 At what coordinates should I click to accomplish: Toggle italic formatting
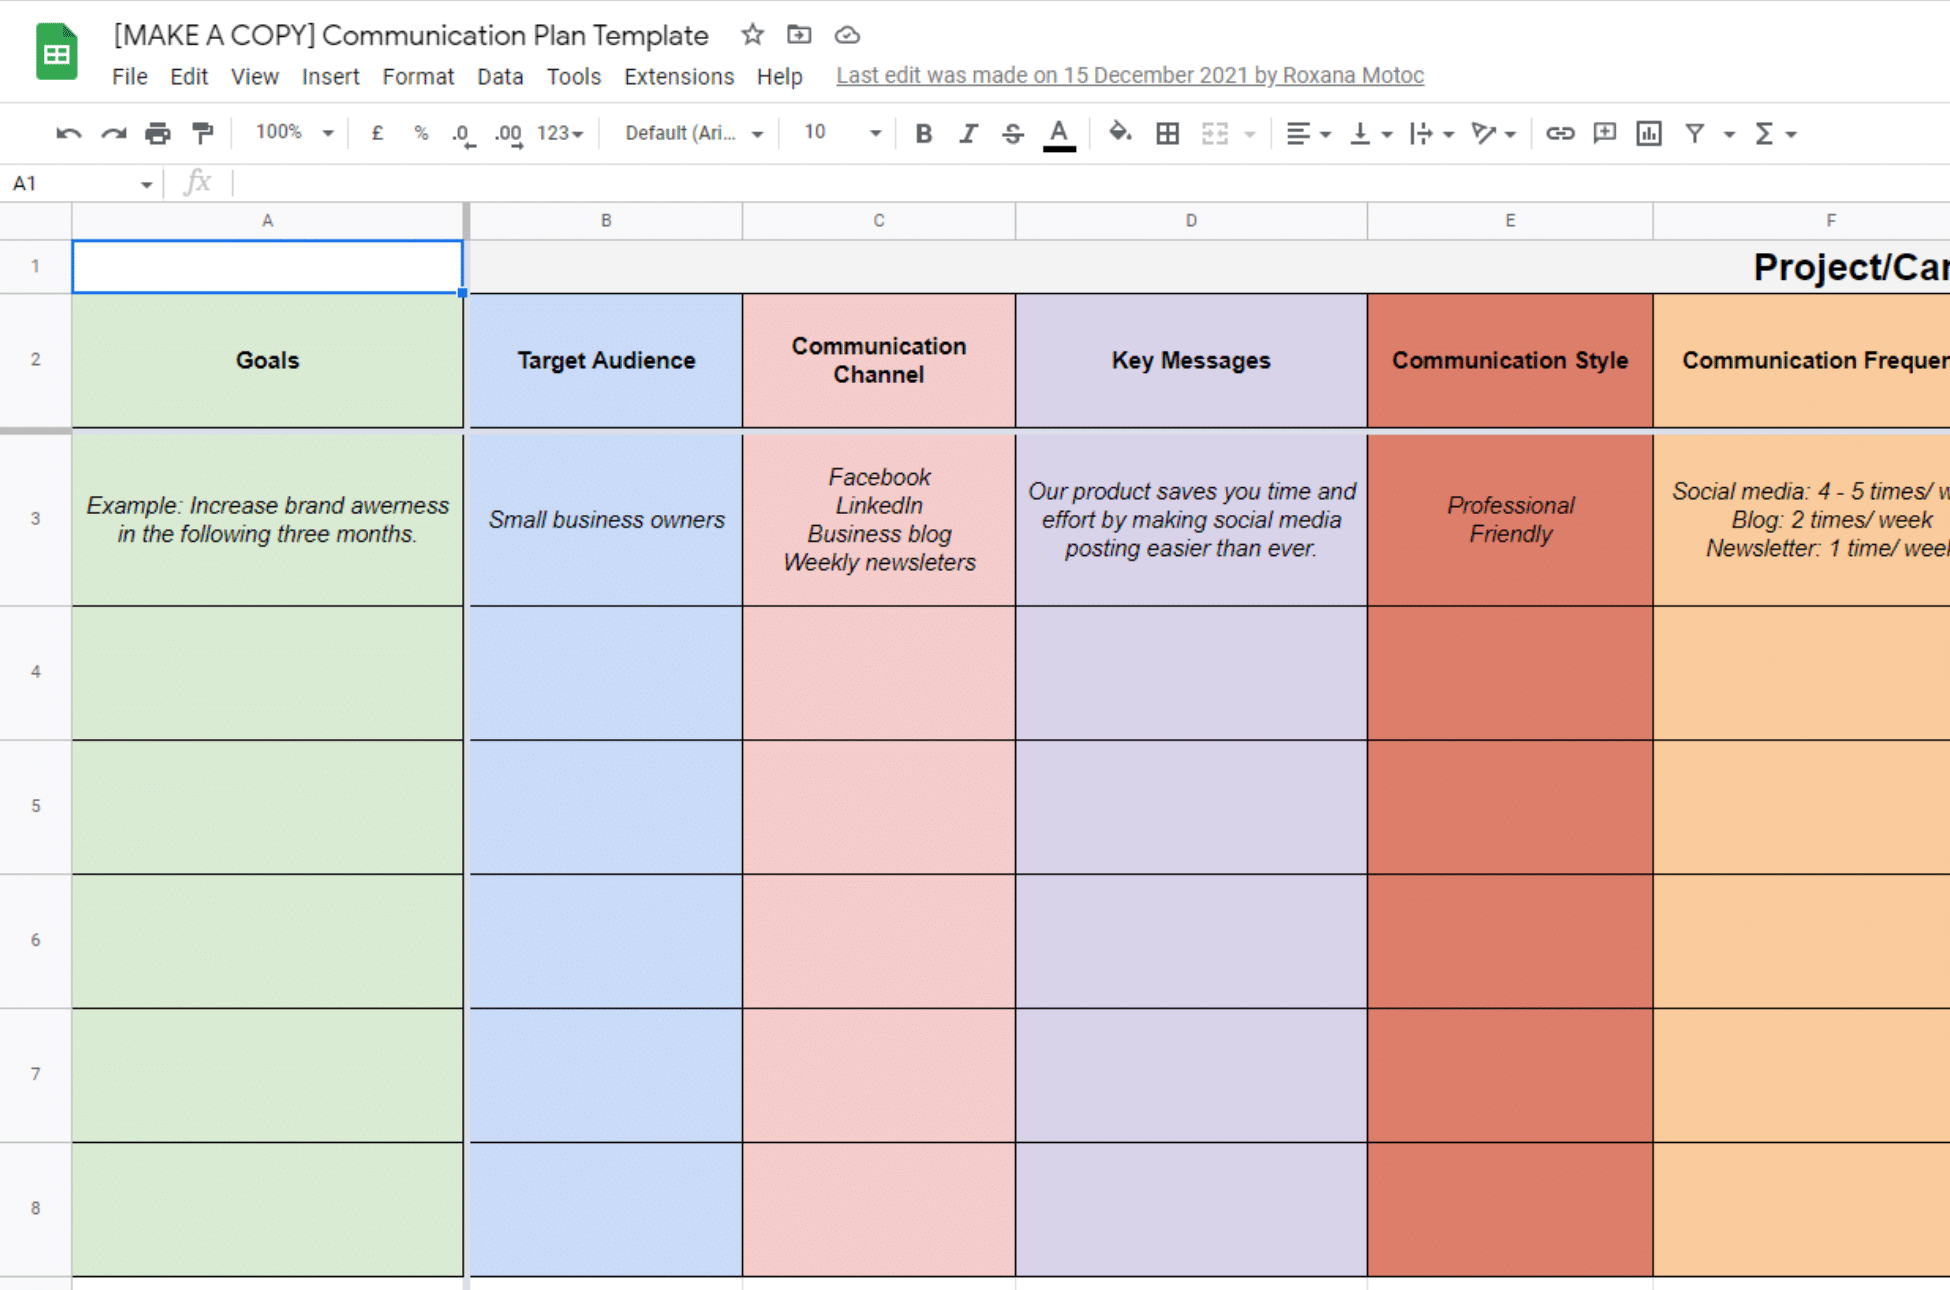click(968, 132)
